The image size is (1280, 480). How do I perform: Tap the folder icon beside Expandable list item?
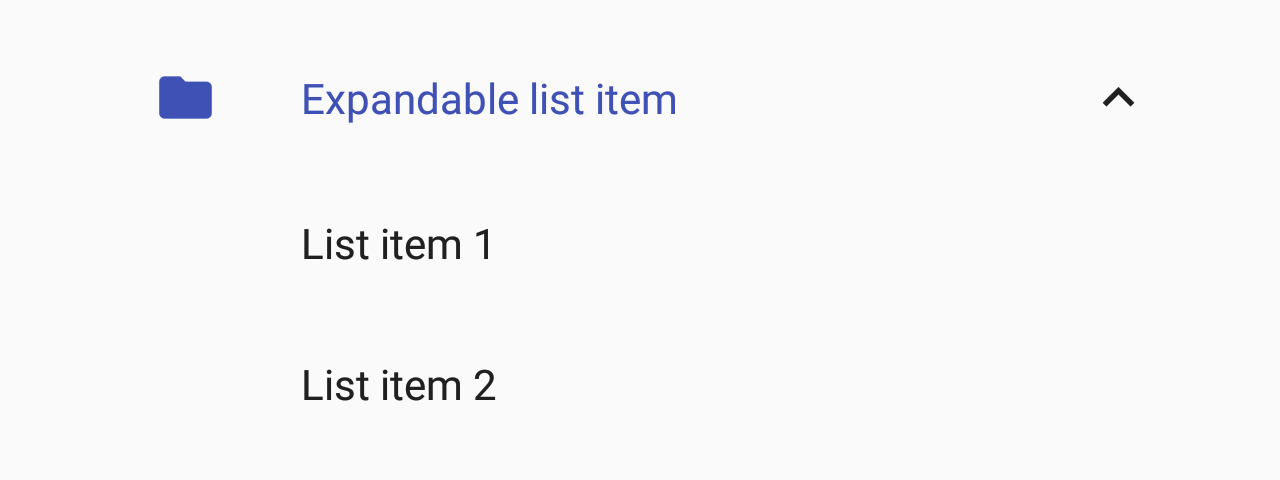[185, 98]
